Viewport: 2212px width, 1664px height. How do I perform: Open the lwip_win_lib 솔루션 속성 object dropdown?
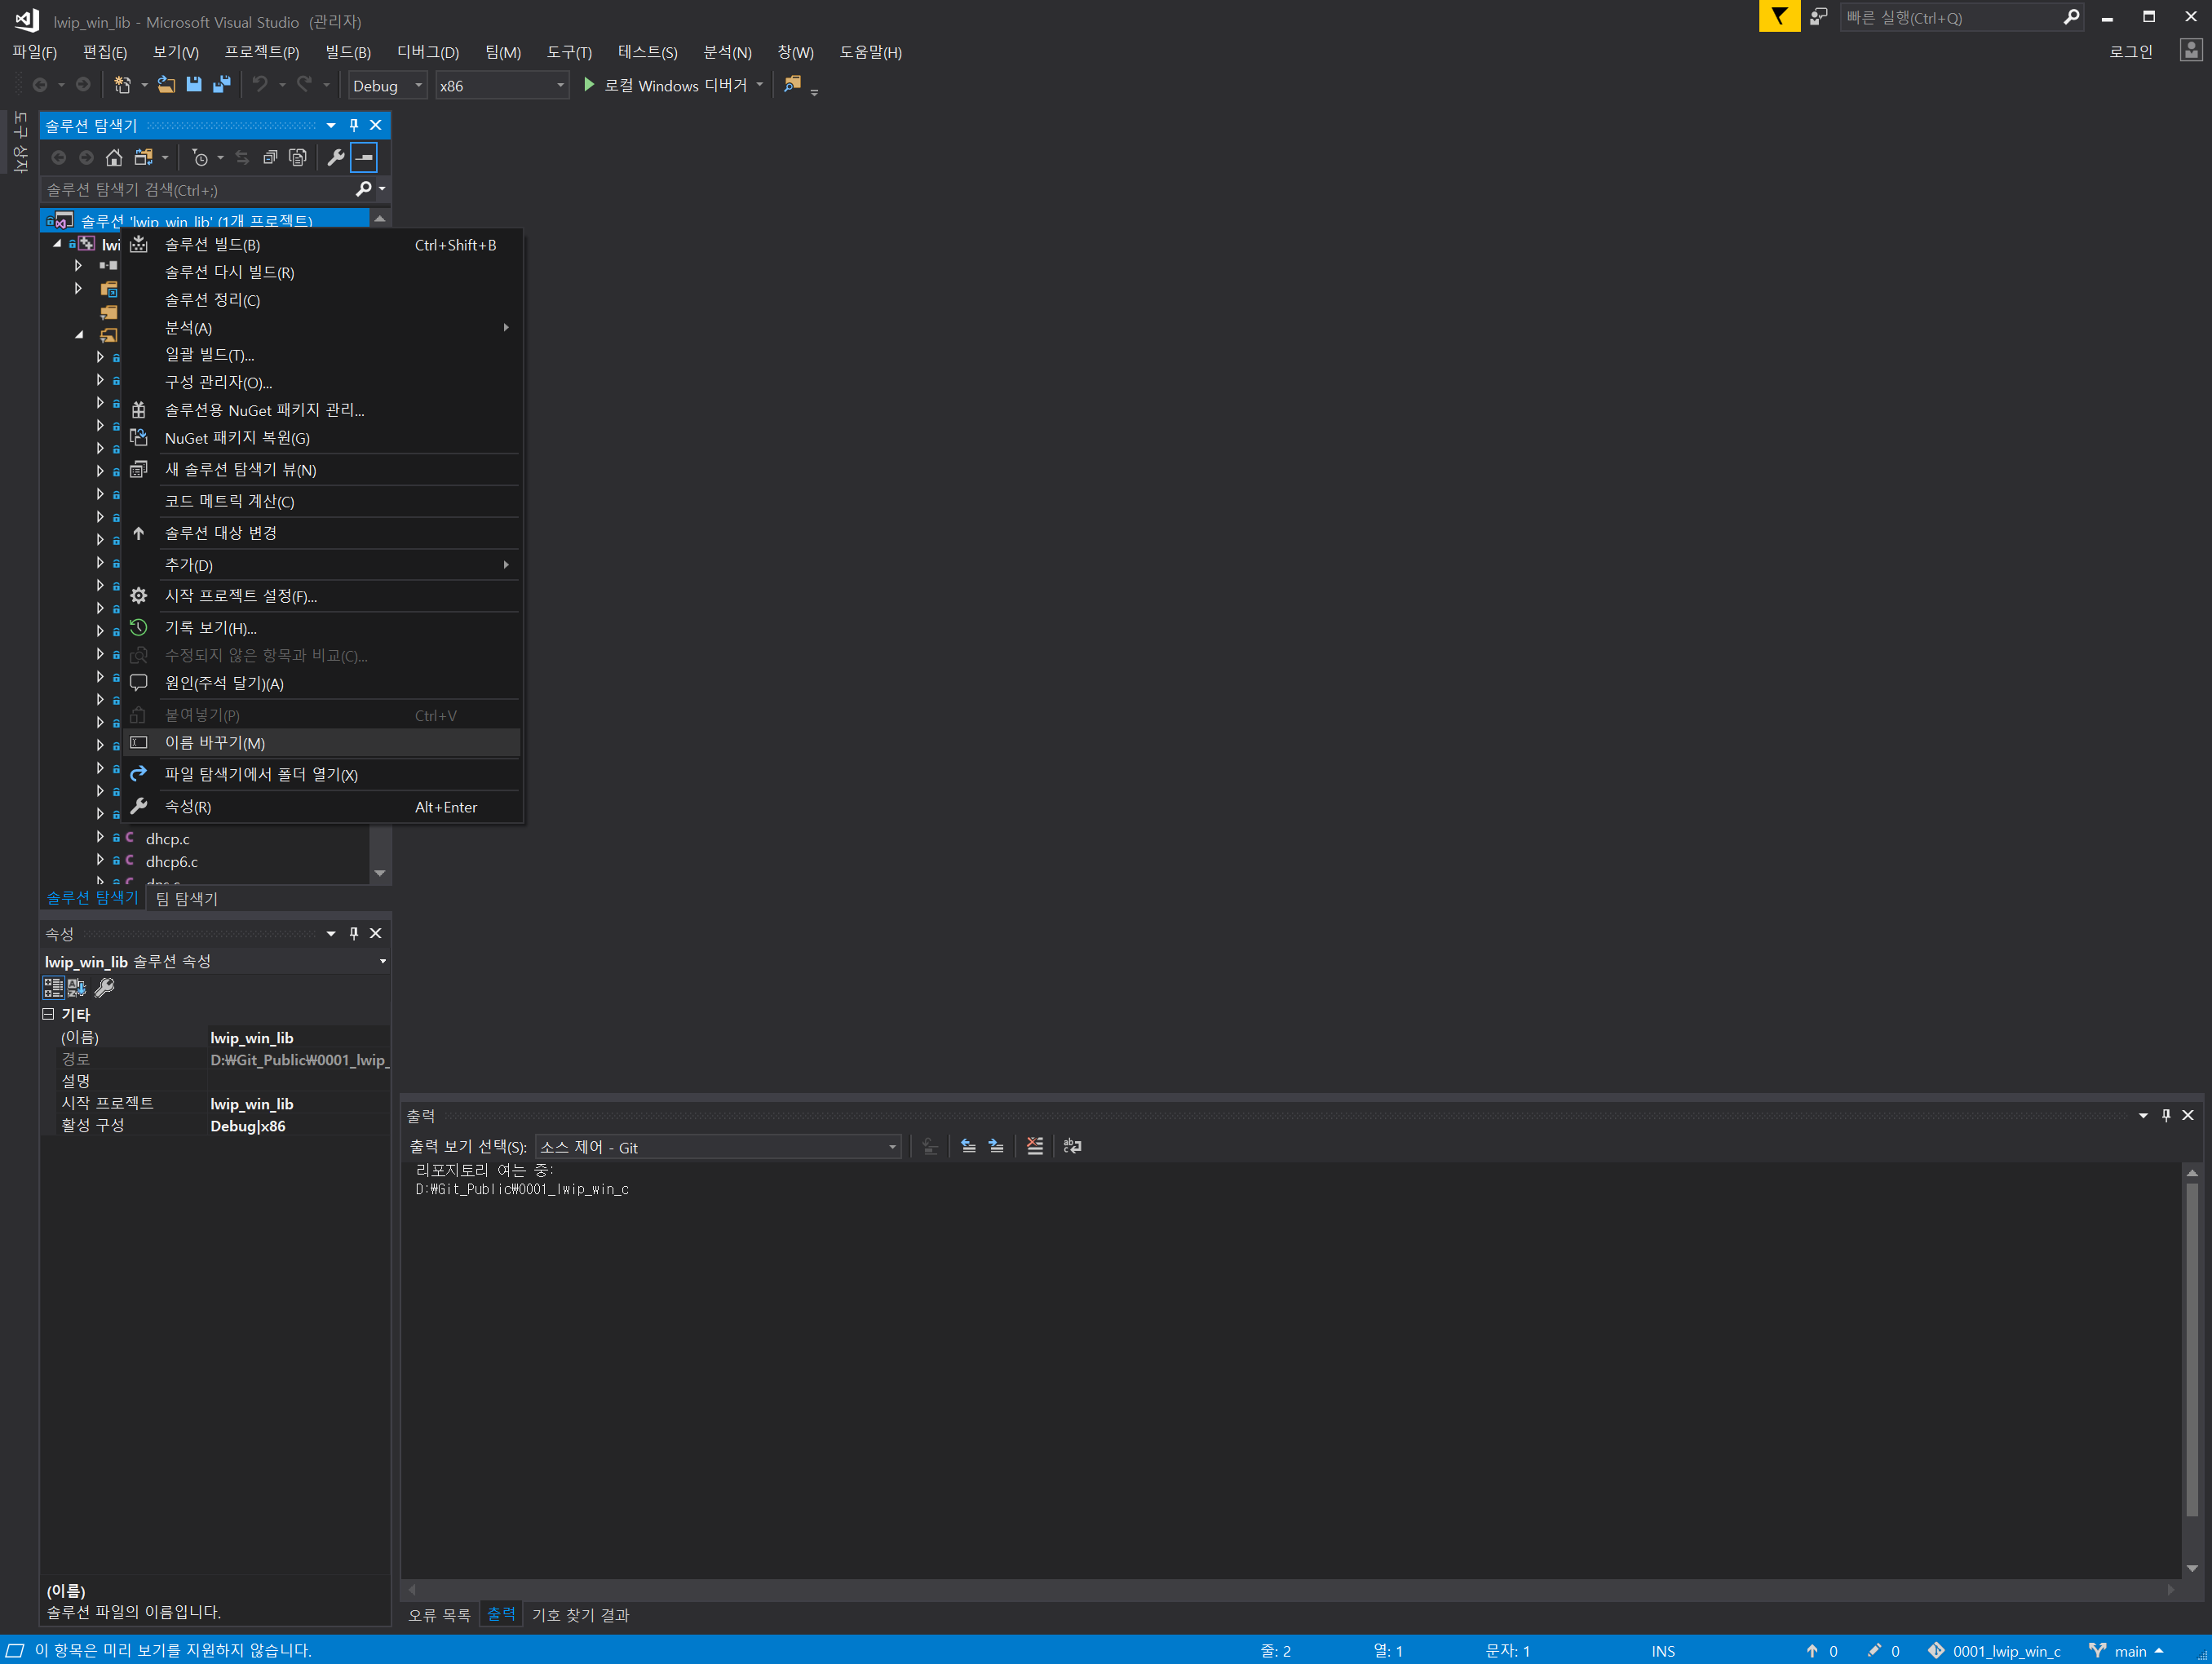point(383,961)
